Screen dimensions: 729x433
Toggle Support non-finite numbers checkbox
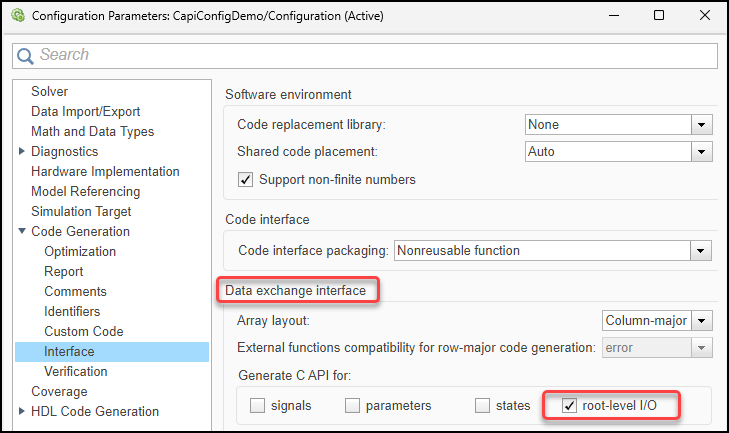pos(244,180)
